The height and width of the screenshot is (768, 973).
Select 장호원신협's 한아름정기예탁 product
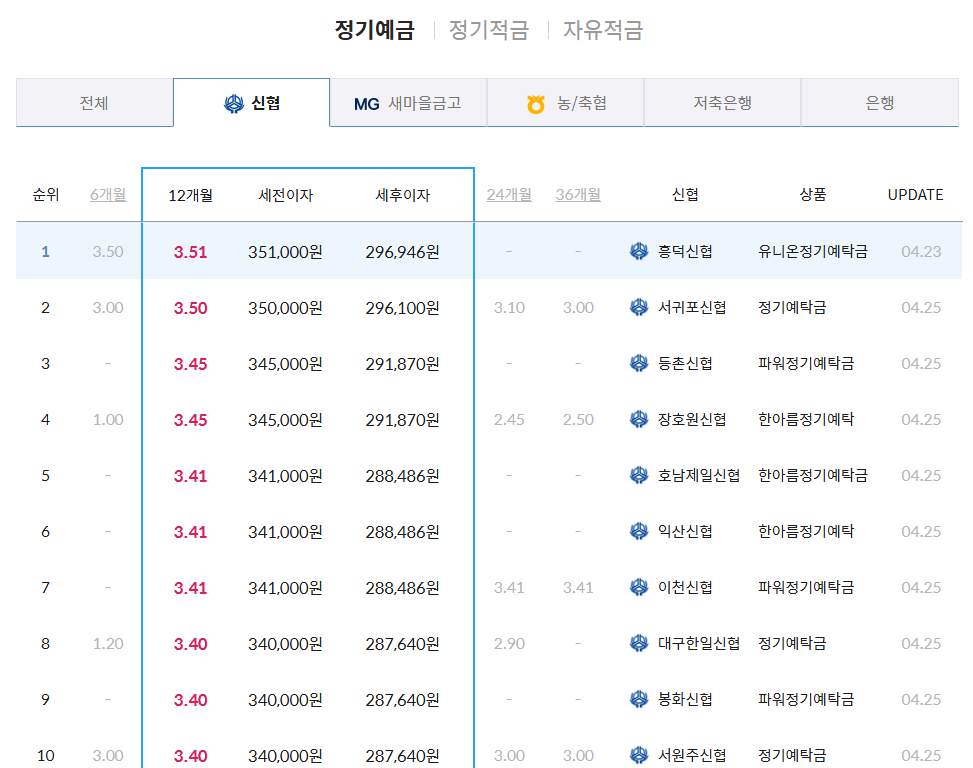click(x=805, y=419)
